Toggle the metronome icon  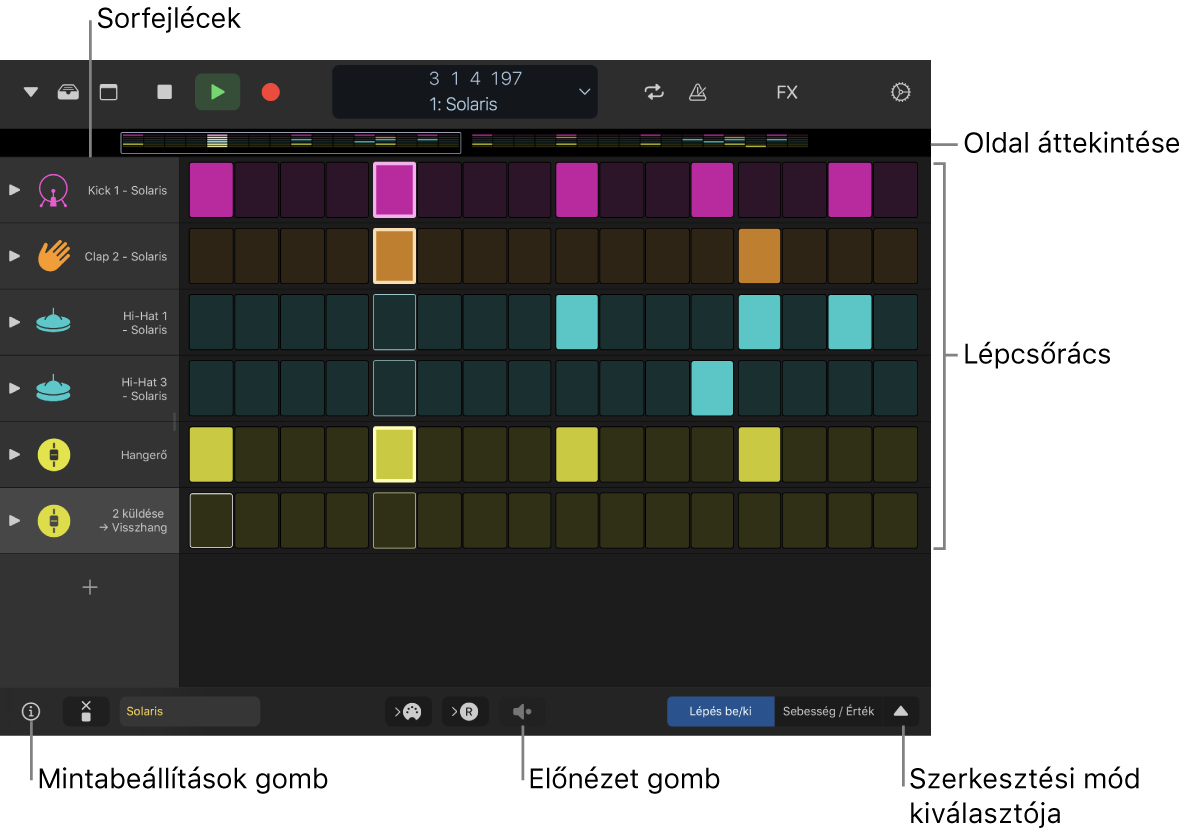698,93
